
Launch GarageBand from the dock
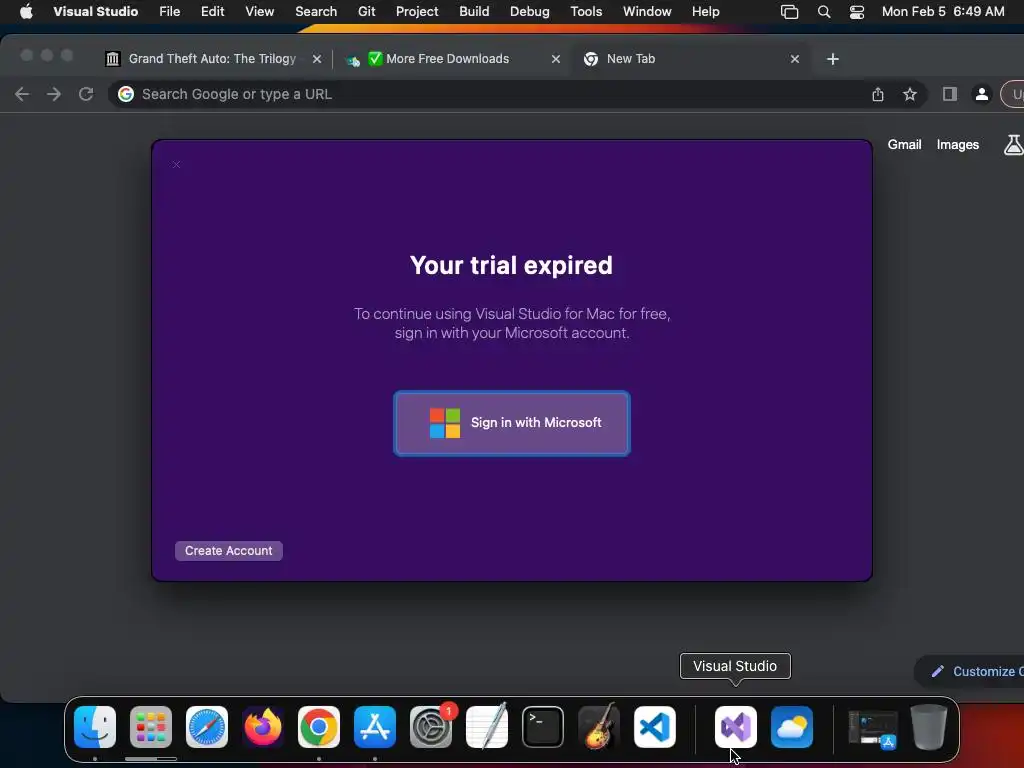[x=599, y=726]
